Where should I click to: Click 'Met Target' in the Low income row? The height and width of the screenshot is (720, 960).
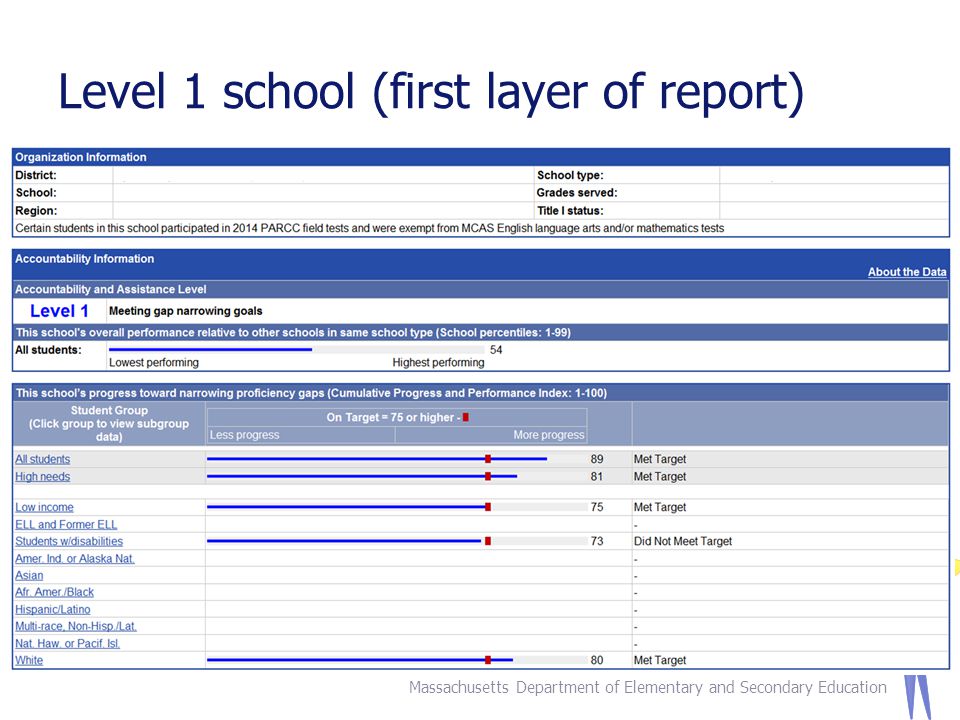tap(660, 507)
